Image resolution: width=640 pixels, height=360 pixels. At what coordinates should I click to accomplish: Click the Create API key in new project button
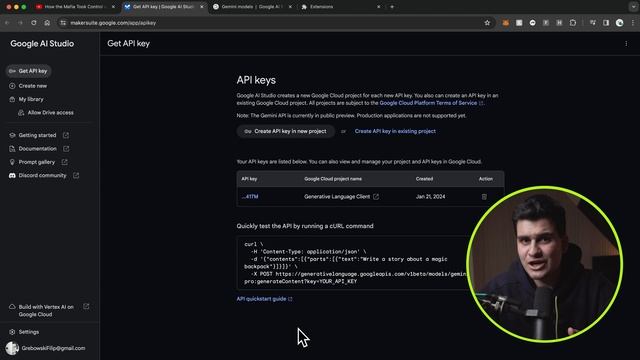286,131
